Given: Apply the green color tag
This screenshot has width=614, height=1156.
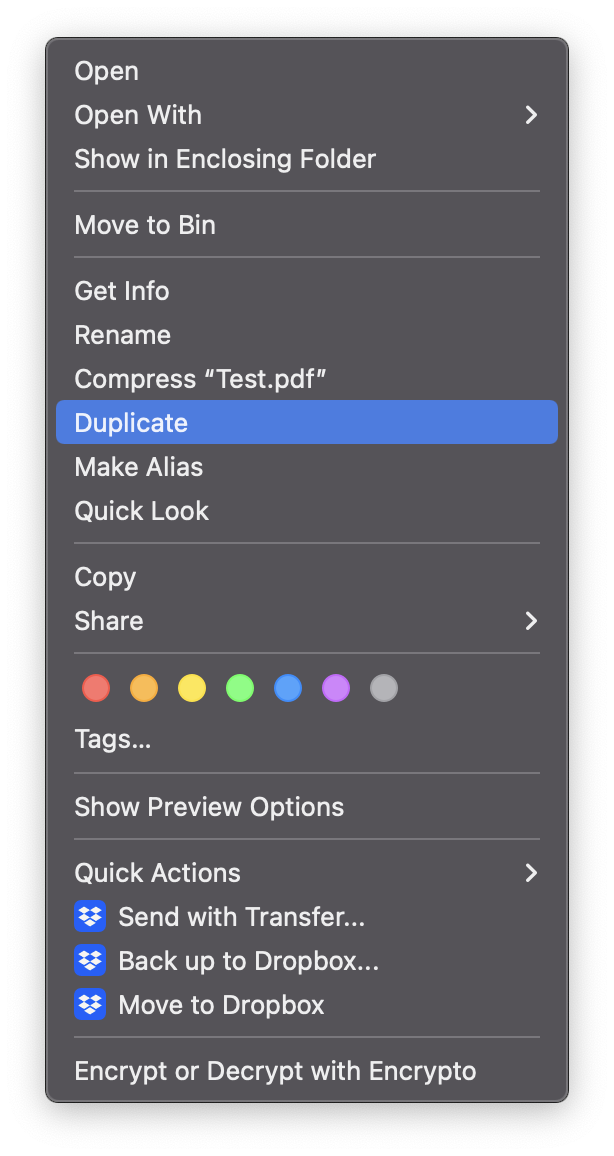Looking at the screenshot, I should [240, 688].
